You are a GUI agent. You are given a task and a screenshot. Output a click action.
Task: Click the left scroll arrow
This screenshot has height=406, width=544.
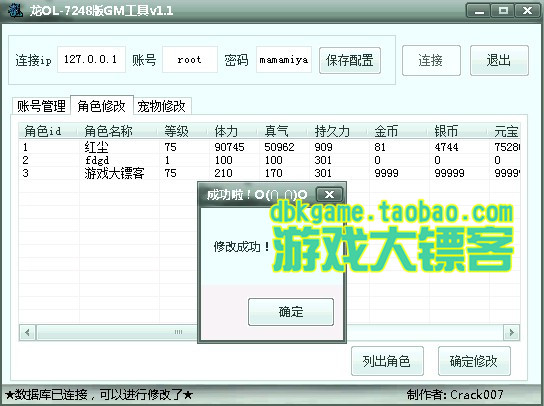pos(27,332)
